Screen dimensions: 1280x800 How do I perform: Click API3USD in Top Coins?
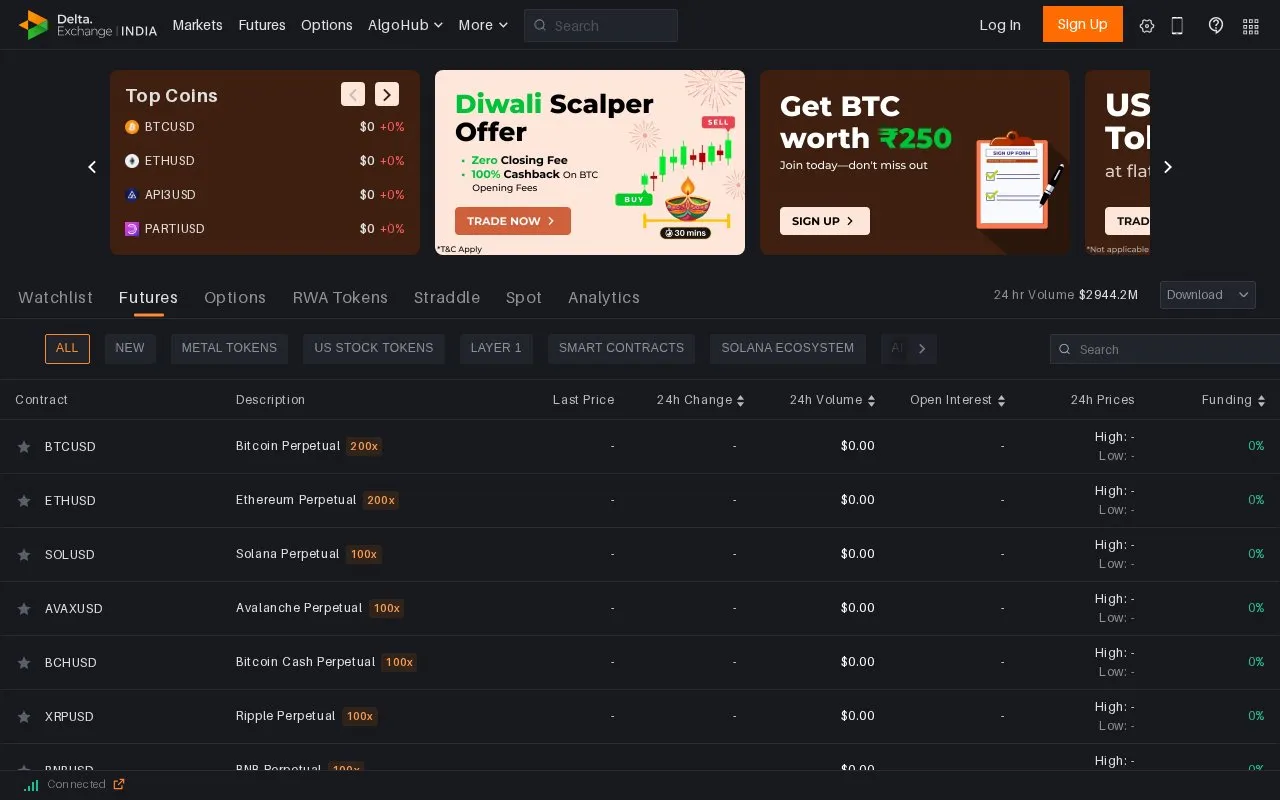point(170,195)
